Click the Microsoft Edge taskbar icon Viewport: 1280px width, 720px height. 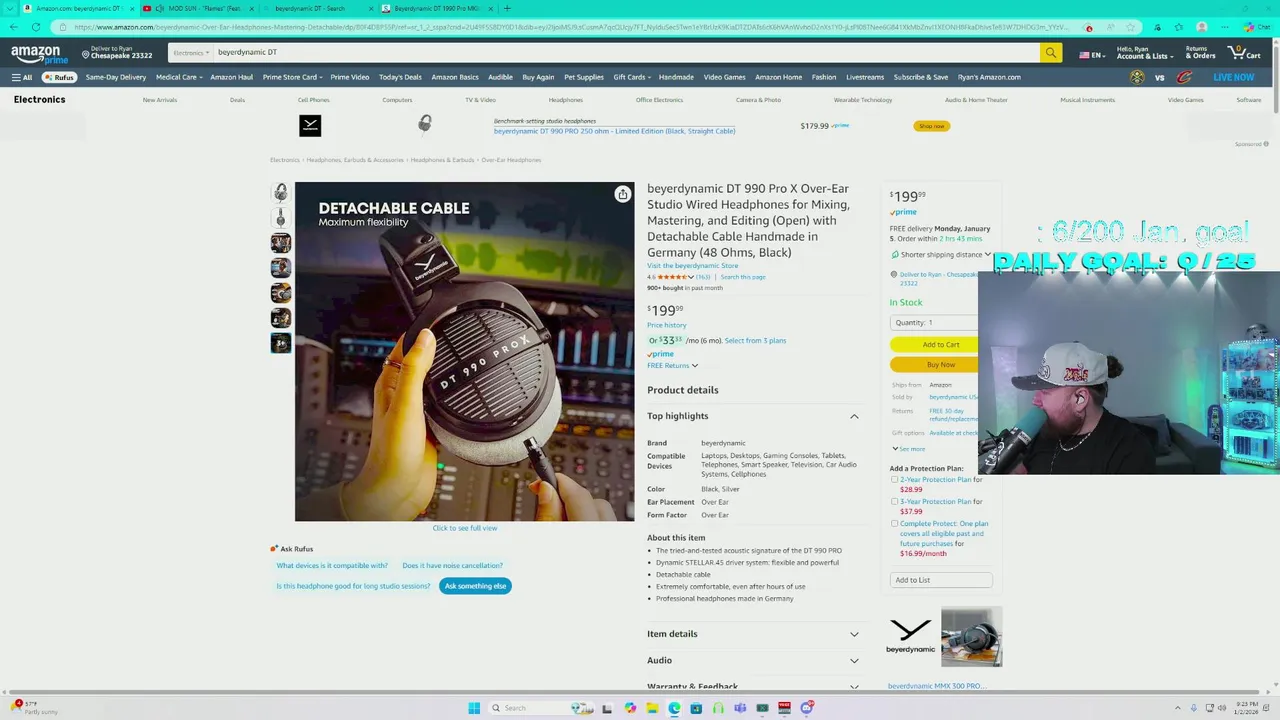674,708
